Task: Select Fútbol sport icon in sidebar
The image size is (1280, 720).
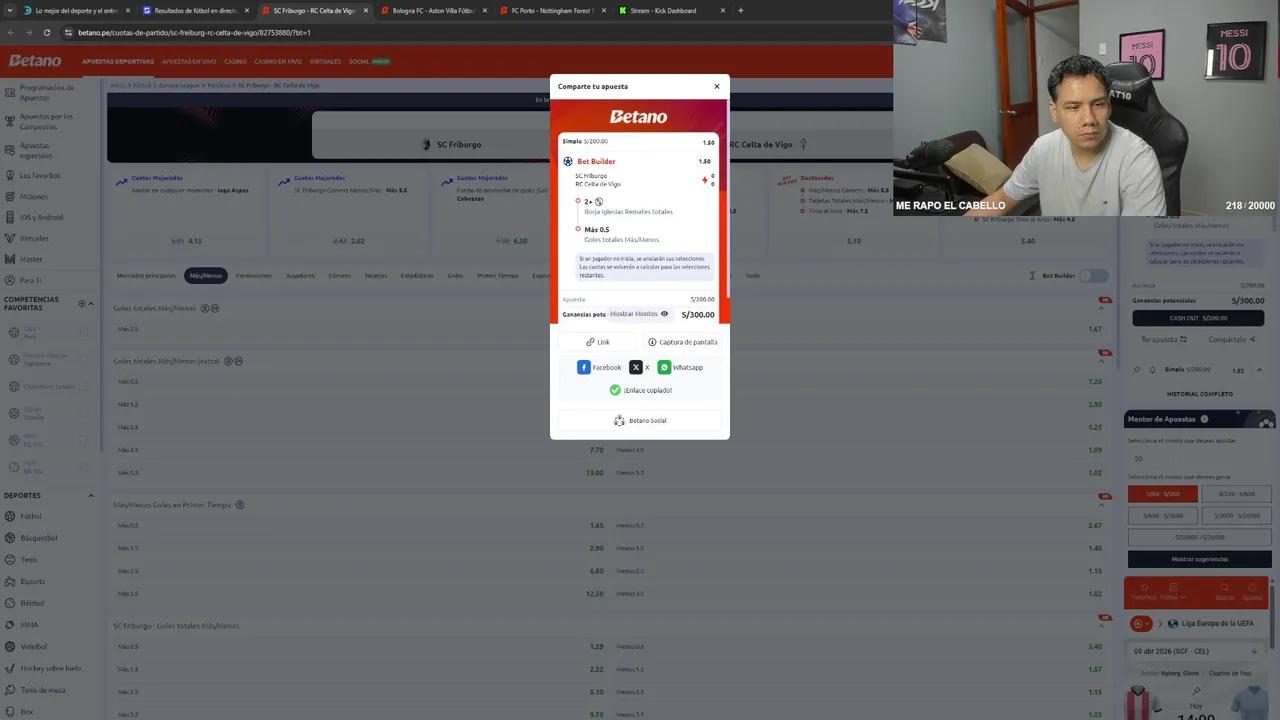Action: 10,516
